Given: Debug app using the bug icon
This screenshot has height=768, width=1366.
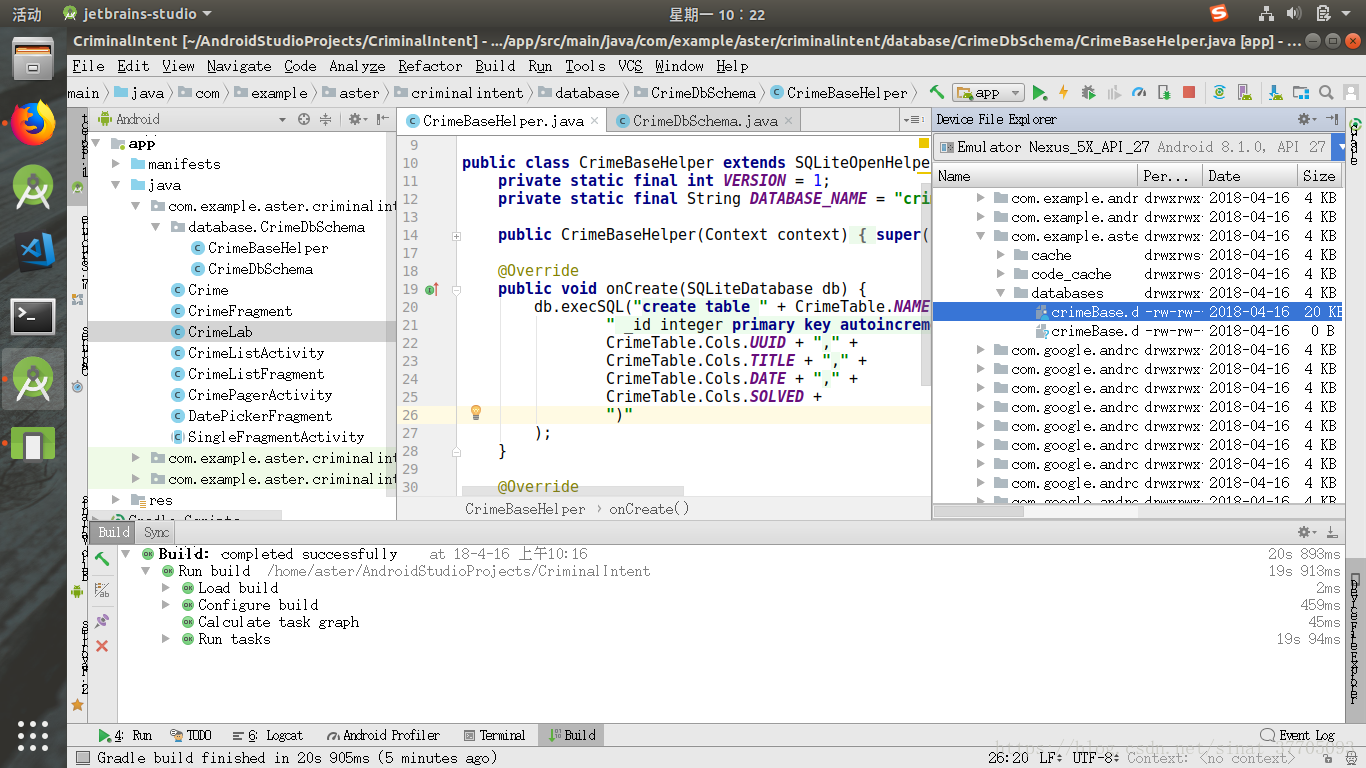Looking at the screenshot, I should (1088, 92).
